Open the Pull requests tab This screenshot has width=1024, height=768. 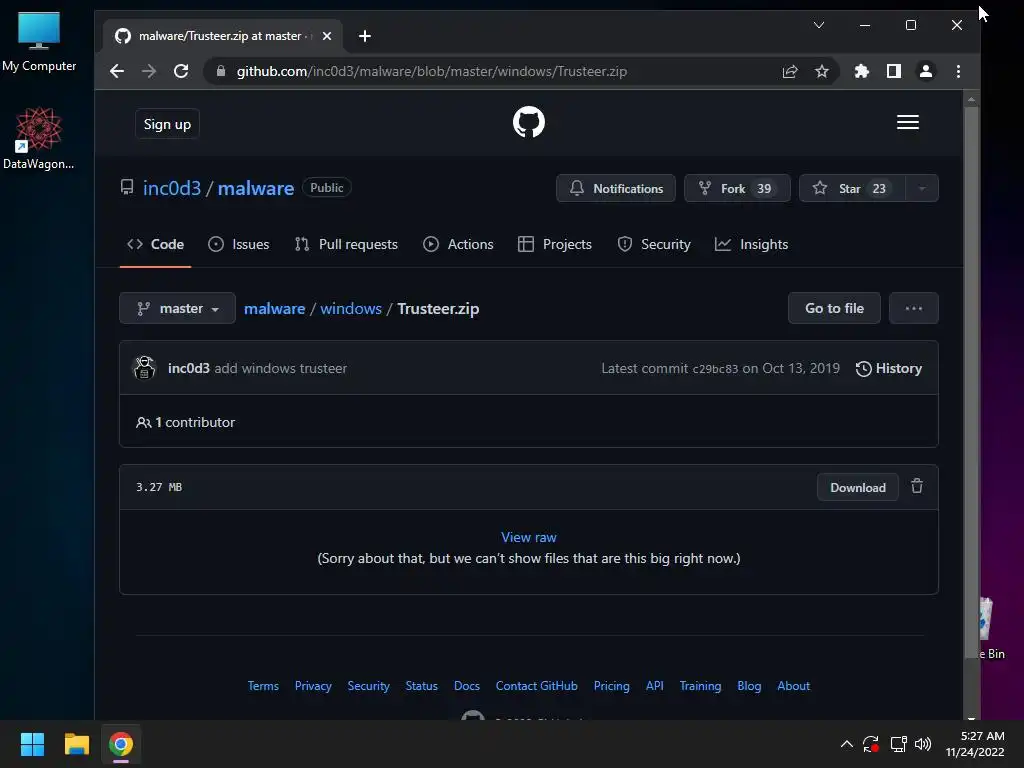click(346, 244)
